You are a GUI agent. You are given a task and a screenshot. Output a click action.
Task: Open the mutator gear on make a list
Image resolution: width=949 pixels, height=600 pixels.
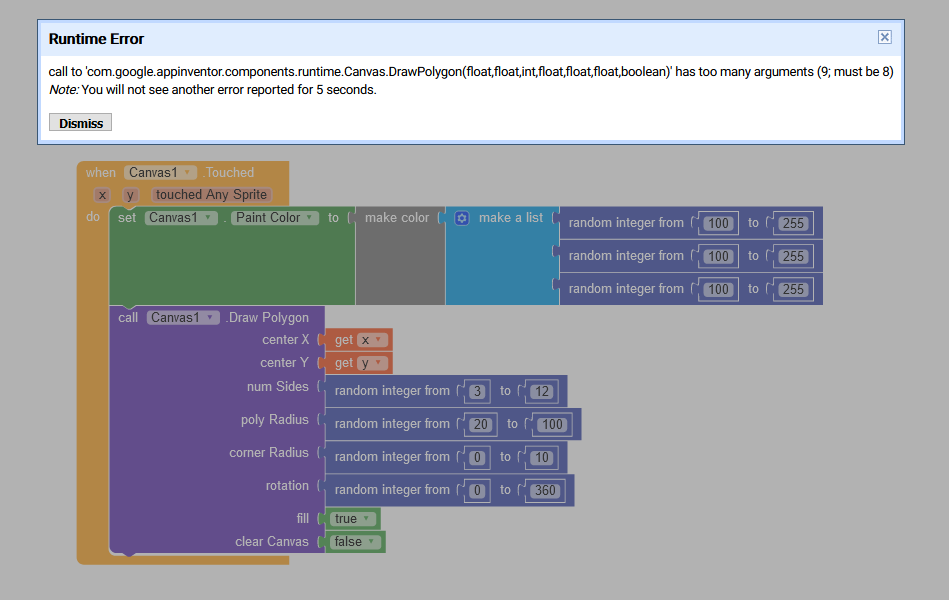tap(462, 218)
